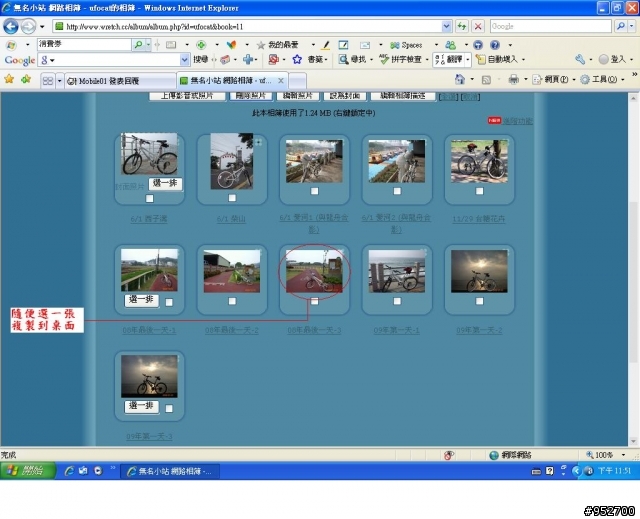Refresh the page with the green arrows icon
The height and width of the screenshot is (519, 640).
[x=462, y=27]
